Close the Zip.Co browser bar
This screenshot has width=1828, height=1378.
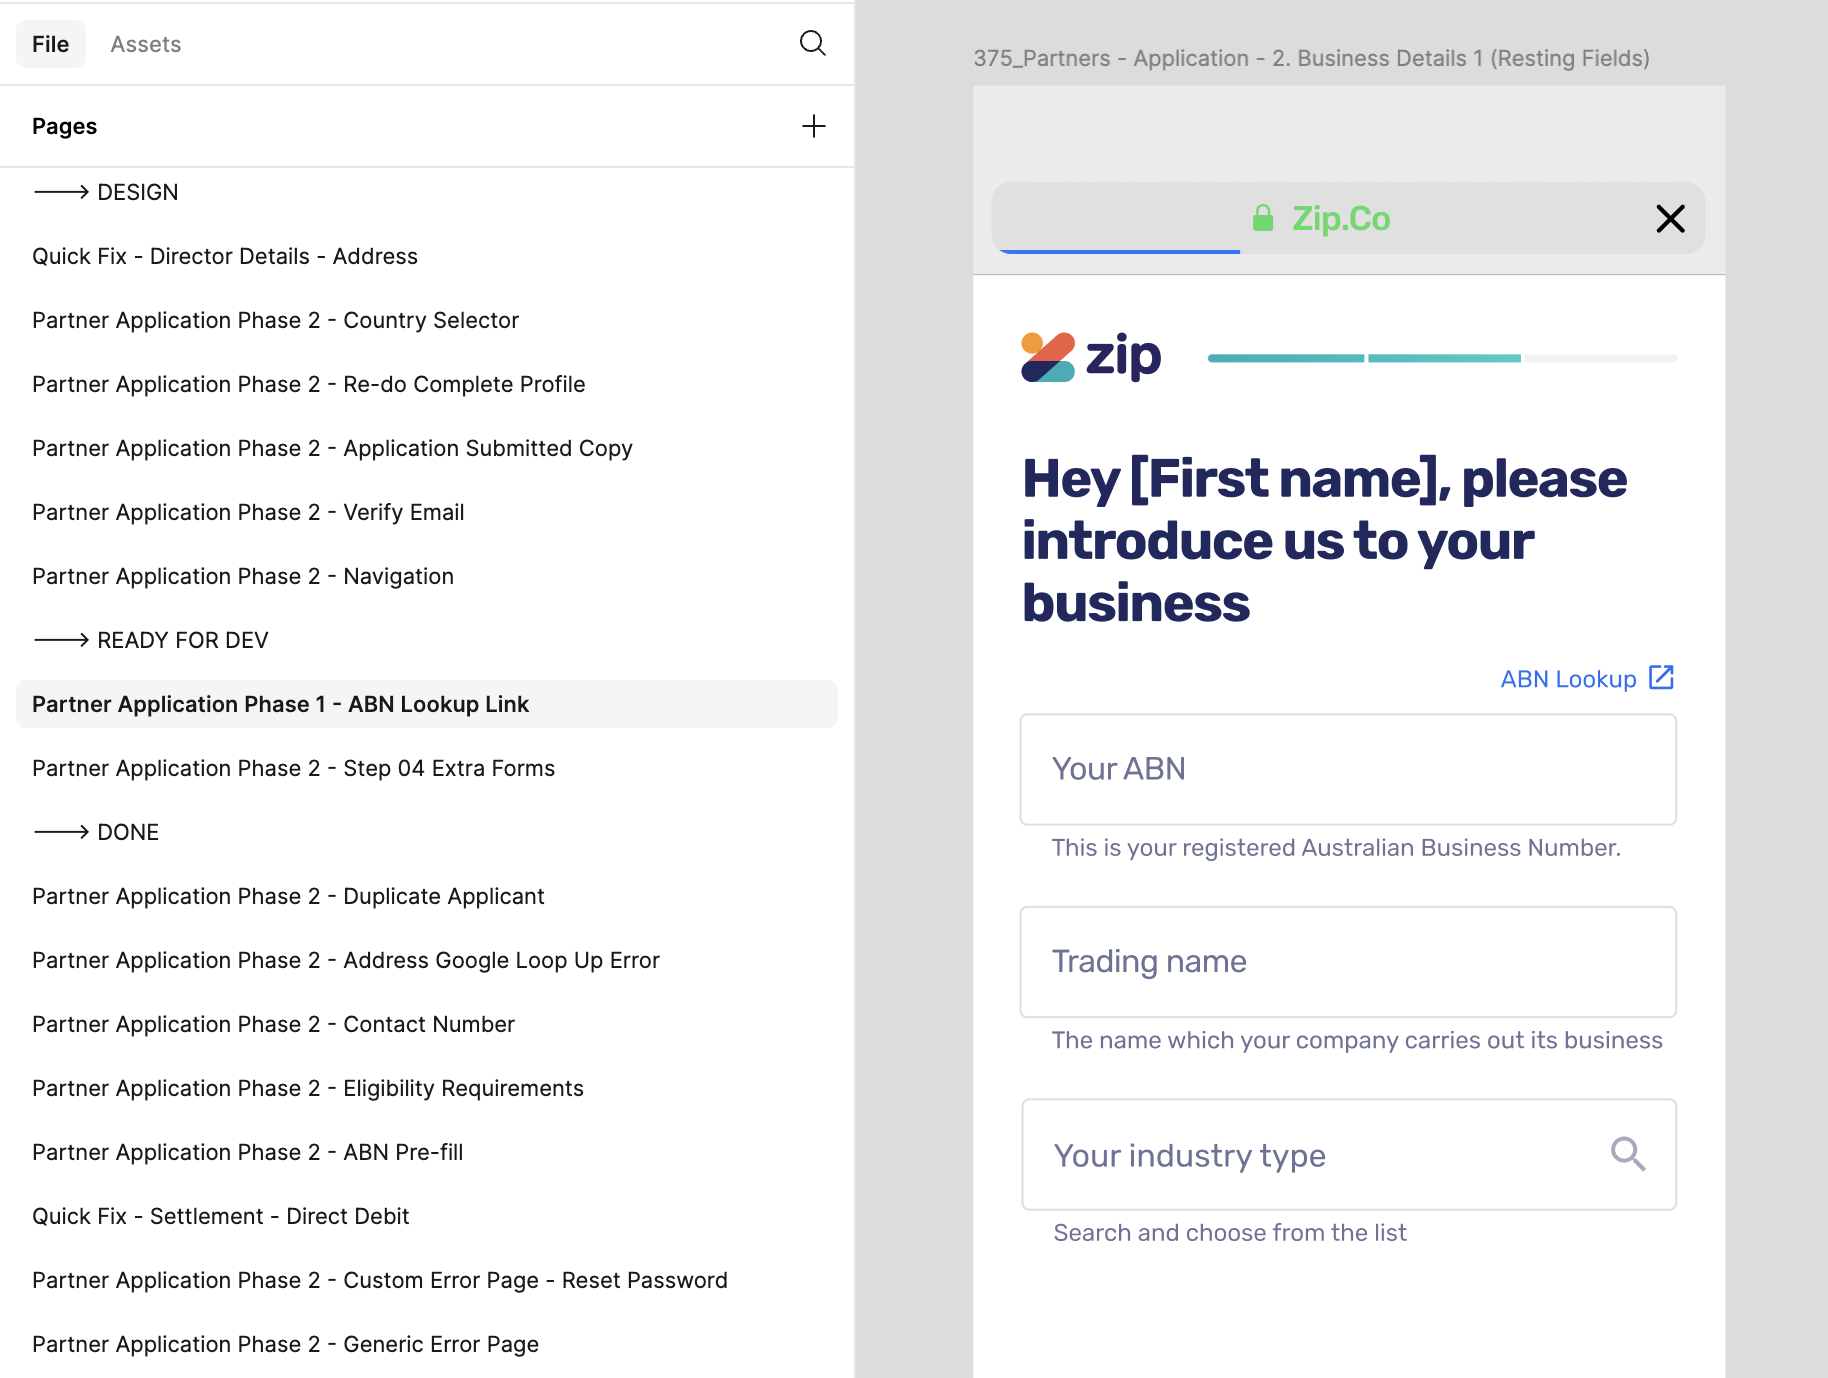coord(1669,218)
